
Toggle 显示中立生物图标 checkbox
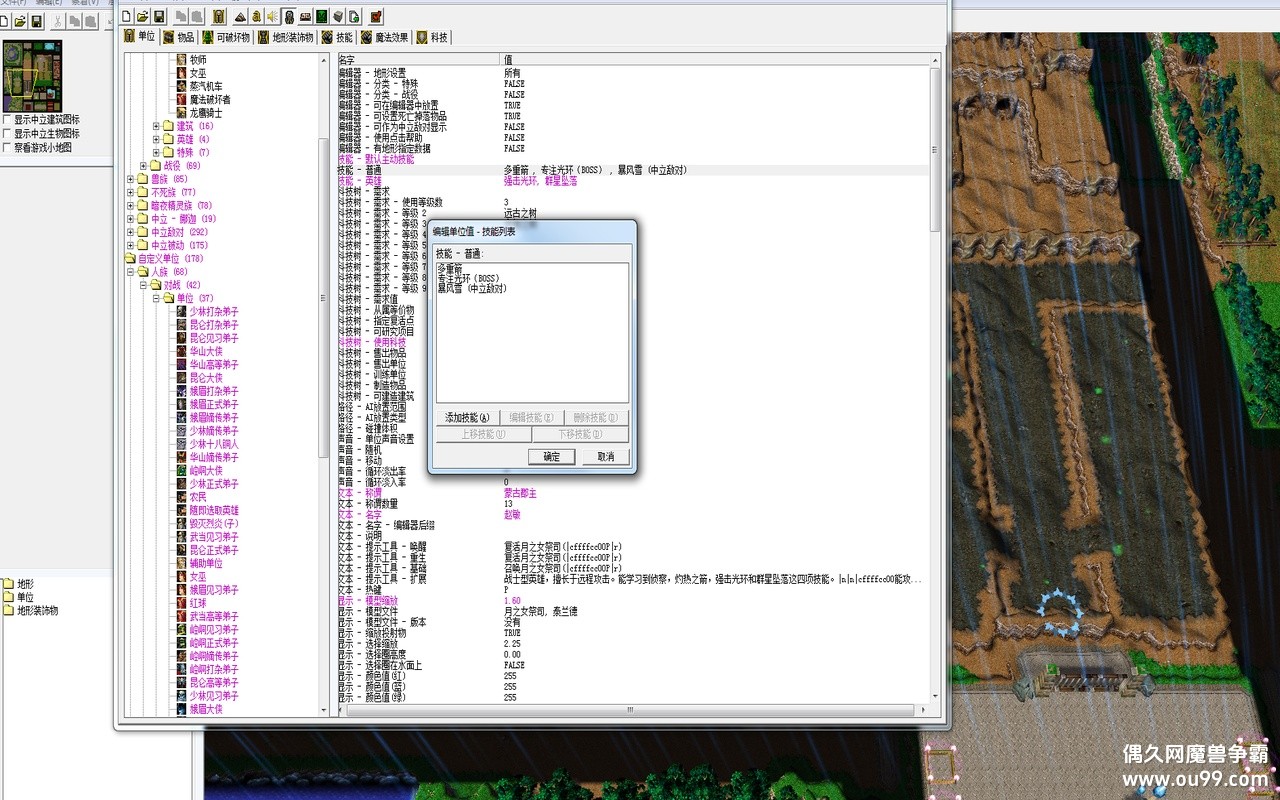[8, 133]
